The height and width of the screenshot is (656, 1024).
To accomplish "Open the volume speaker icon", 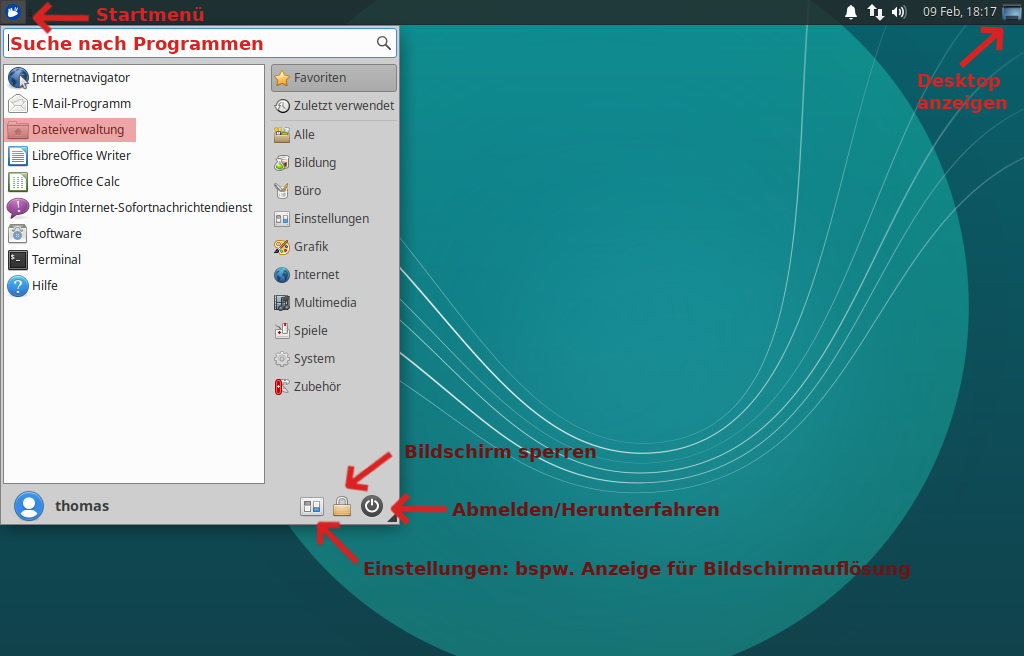I will tap(898, 12).
